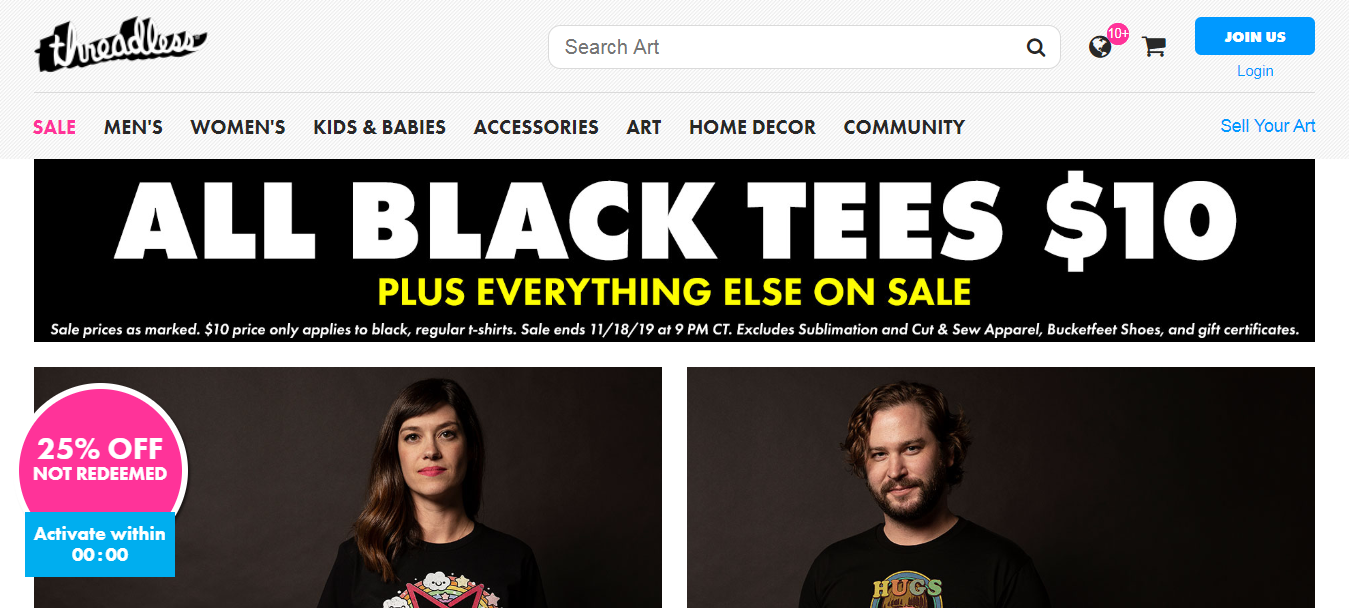This screenshot has width=1349, height=608.
Task: Click the Activate within timer box
Action: pos(100,544)
